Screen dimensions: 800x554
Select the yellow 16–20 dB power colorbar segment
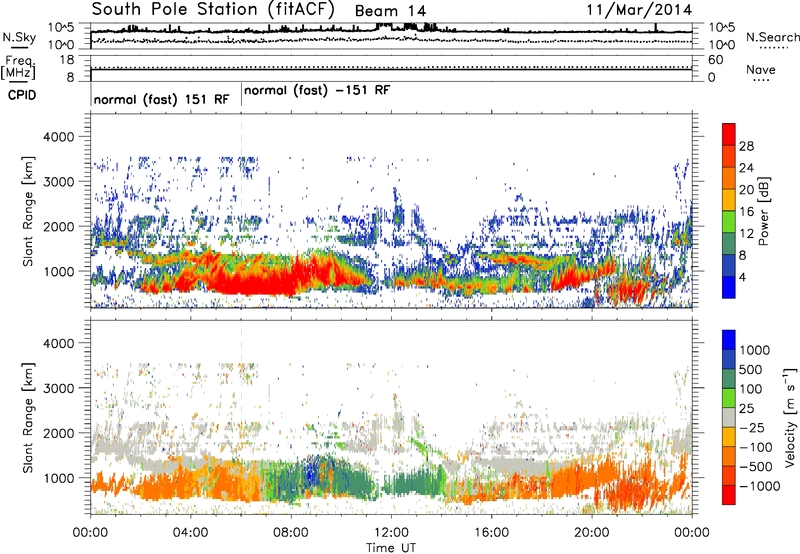click(729, 200)
